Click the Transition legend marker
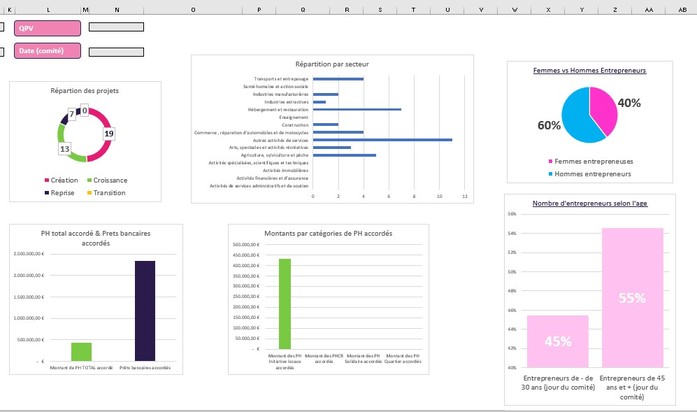This screenshot has width=697, height=412. click(89, 193)
